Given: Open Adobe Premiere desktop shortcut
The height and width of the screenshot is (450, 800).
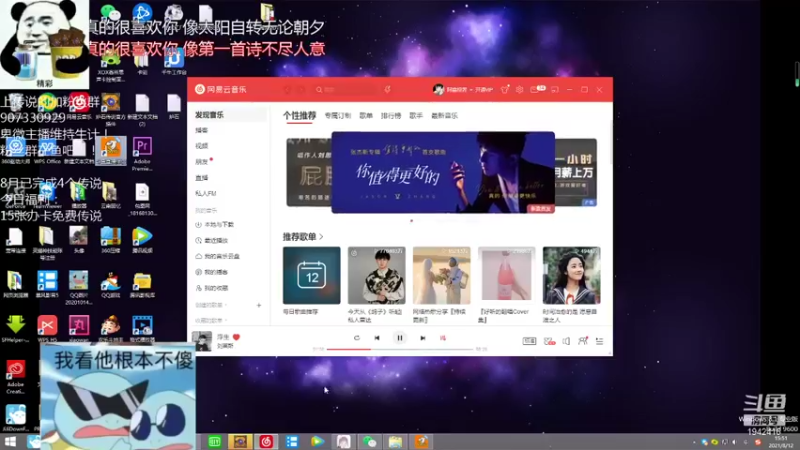Looking at the screenshot, I should [x=142, y=153].
